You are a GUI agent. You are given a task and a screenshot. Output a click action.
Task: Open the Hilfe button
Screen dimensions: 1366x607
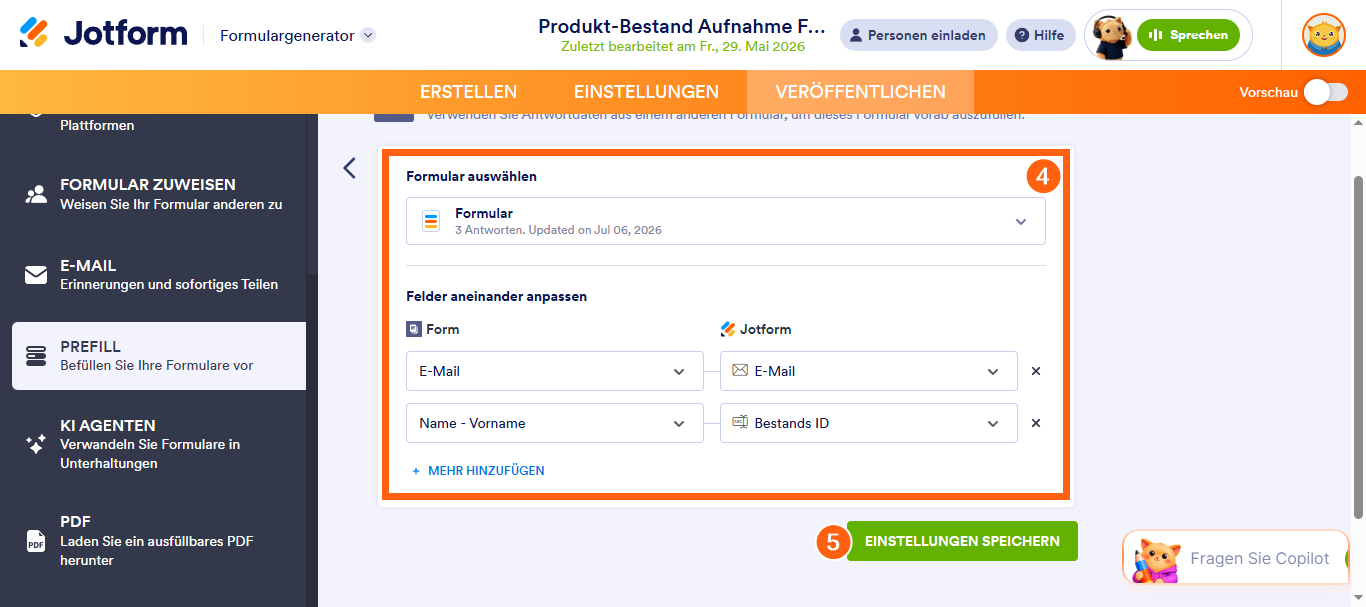coord(1040,35)
